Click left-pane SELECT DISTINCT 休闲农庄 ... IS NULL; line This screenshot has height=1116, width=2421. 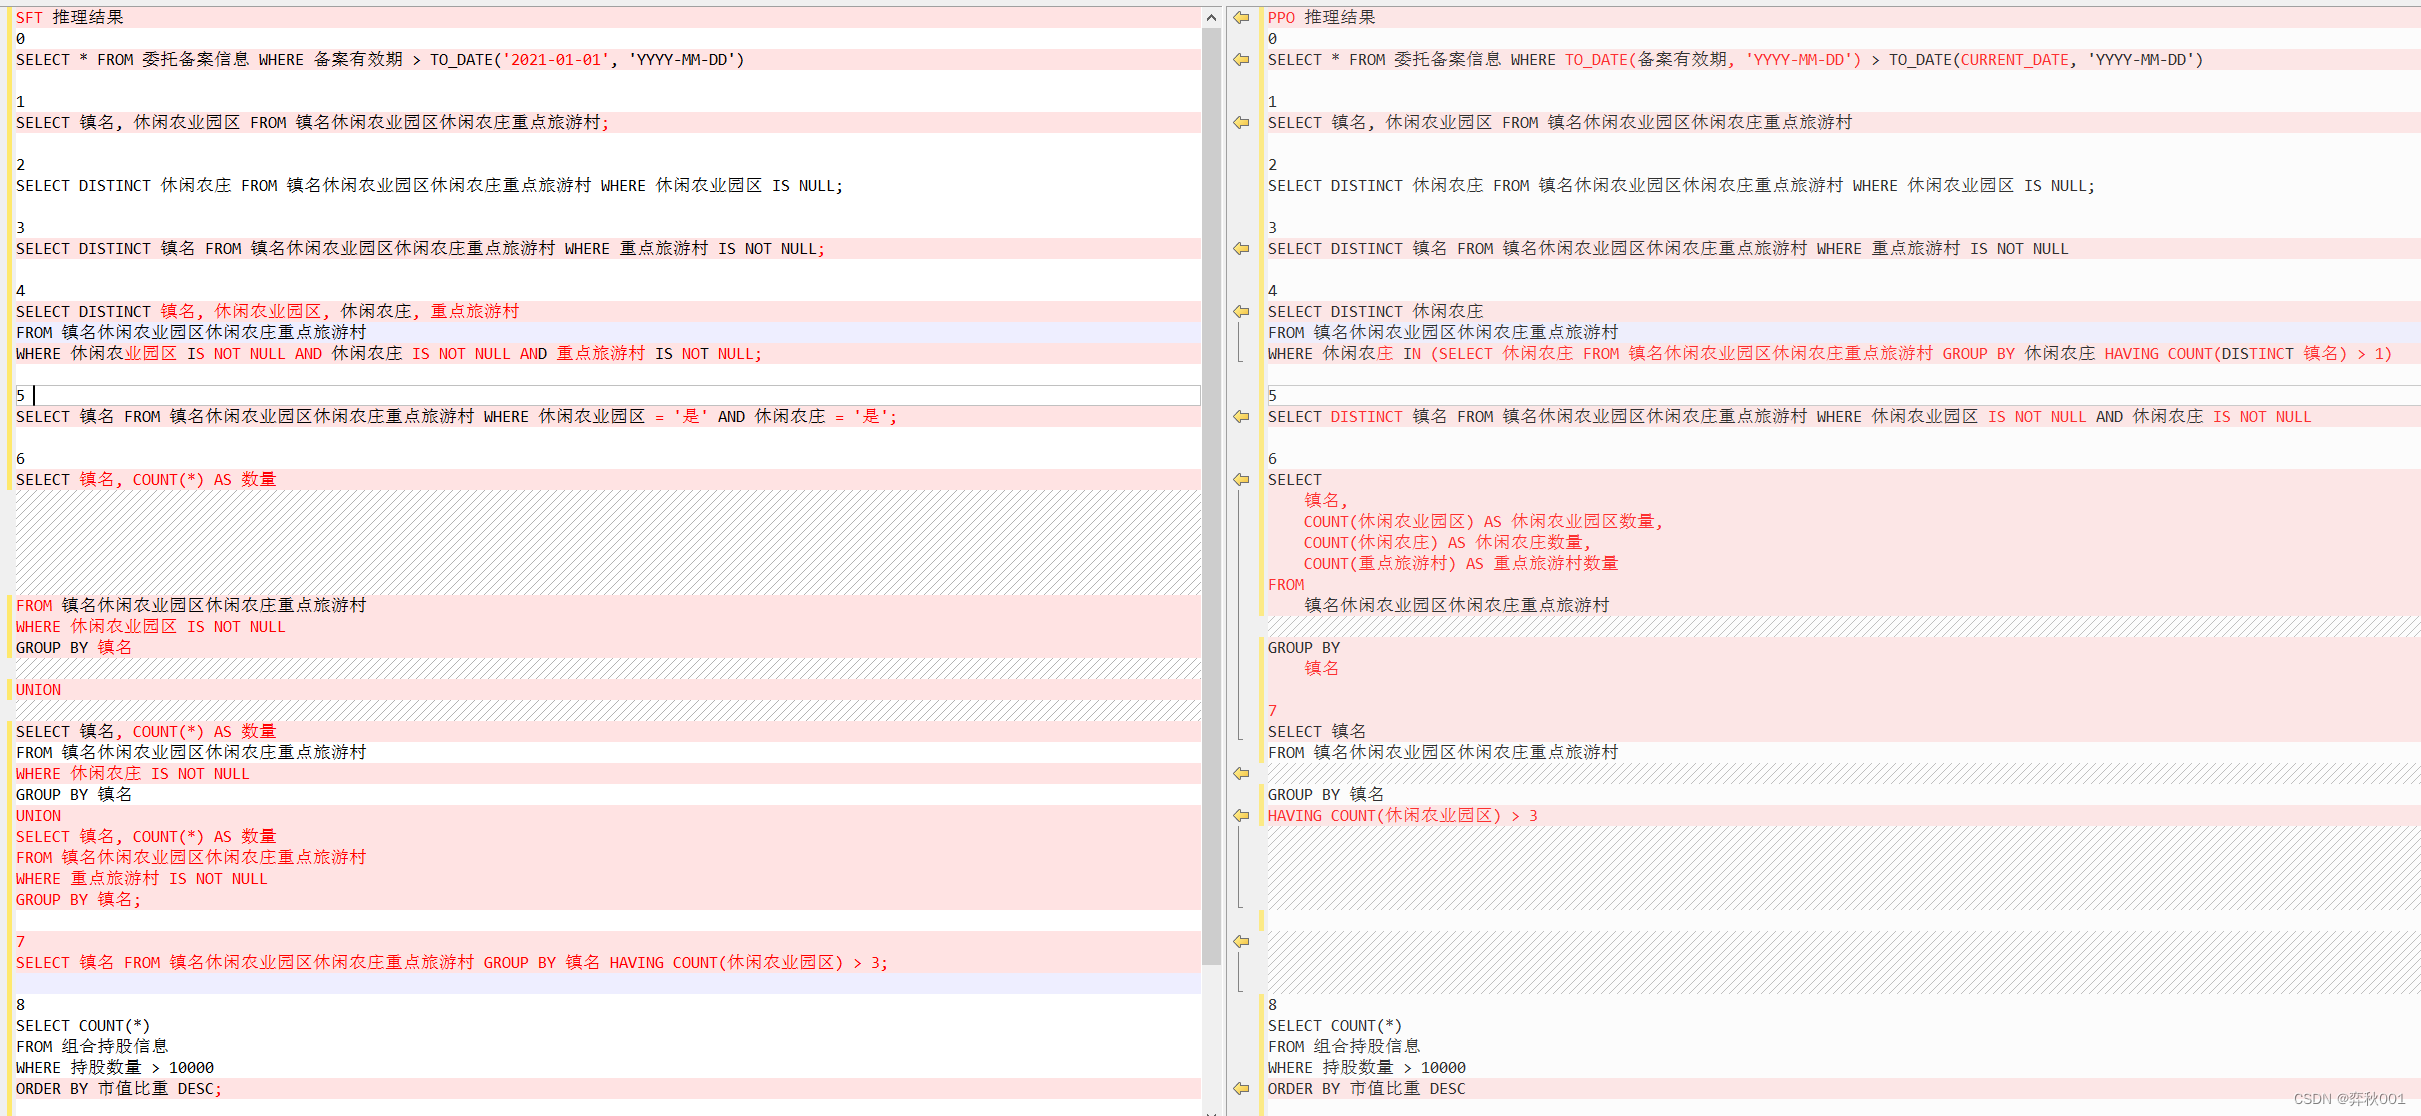pos(429,185)
